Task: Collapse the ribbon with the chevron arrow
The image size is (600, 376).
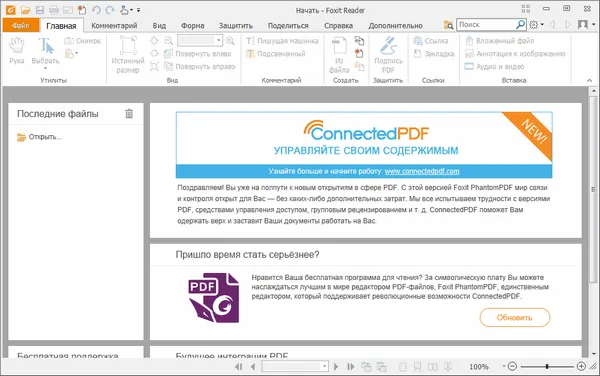Action: click(x=589, y=80)
